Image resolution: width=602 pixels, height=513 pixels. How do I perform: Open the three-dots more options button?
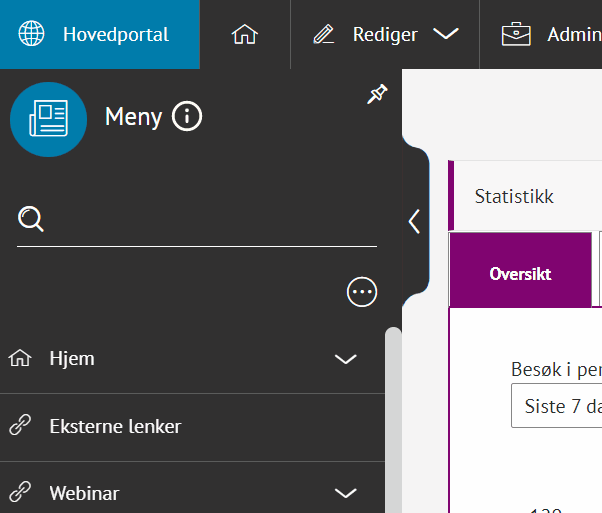tap(361, 292)
